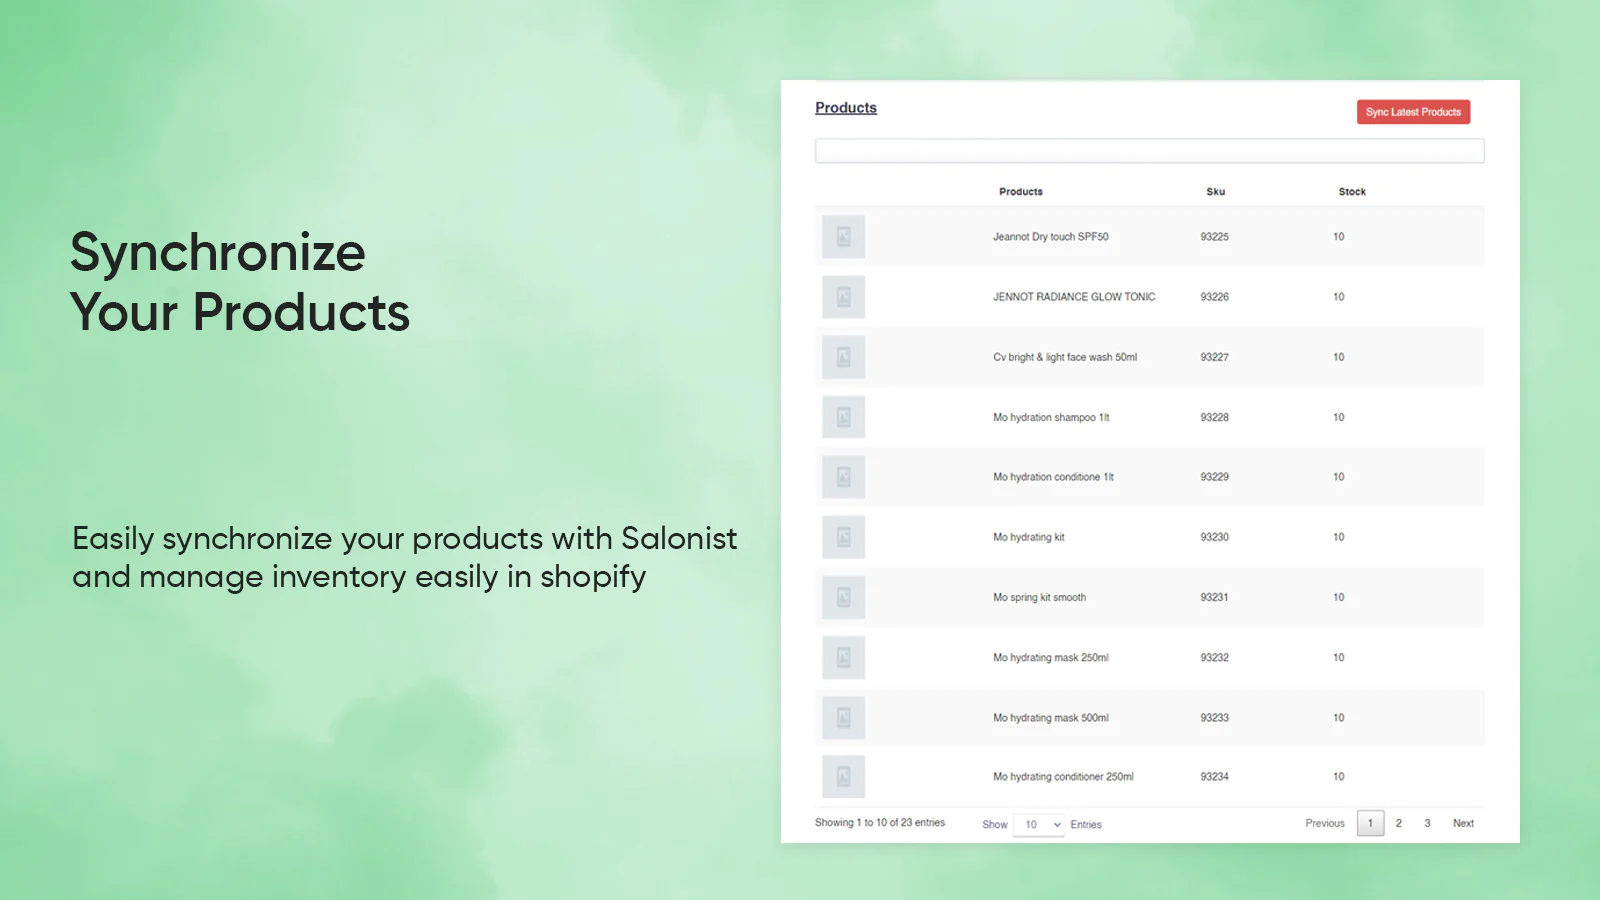This screenshot has width=1600, height=900.
Task: Jump to pagination page 3
Action: coord(1427,824)
